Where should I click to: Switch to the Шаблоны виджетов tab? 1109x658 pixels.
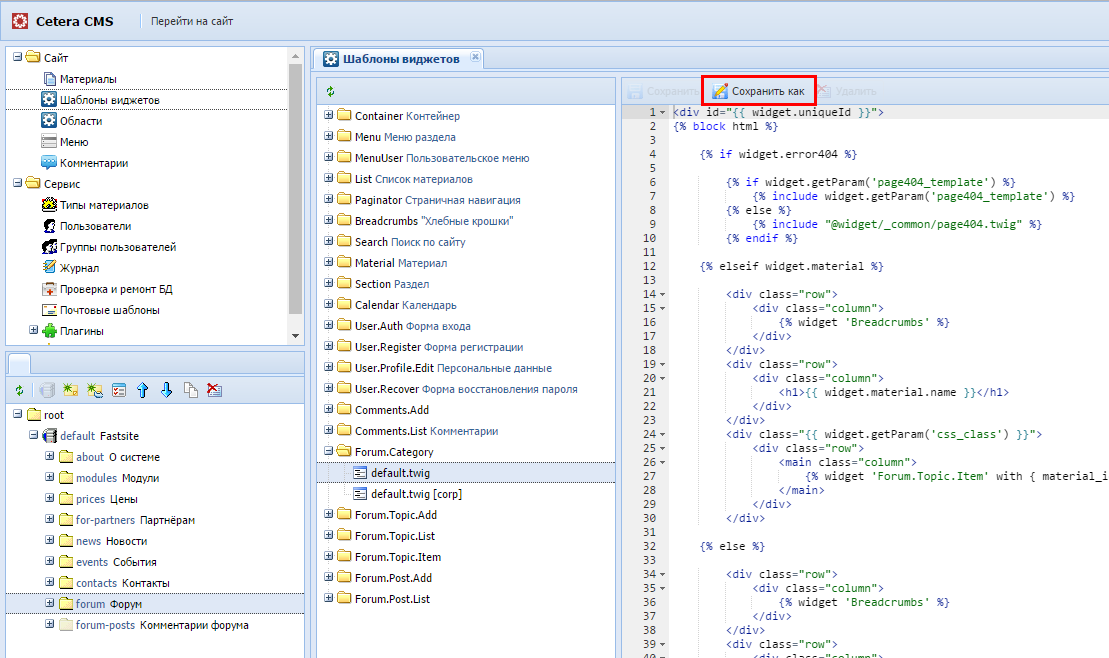[401, 59]
